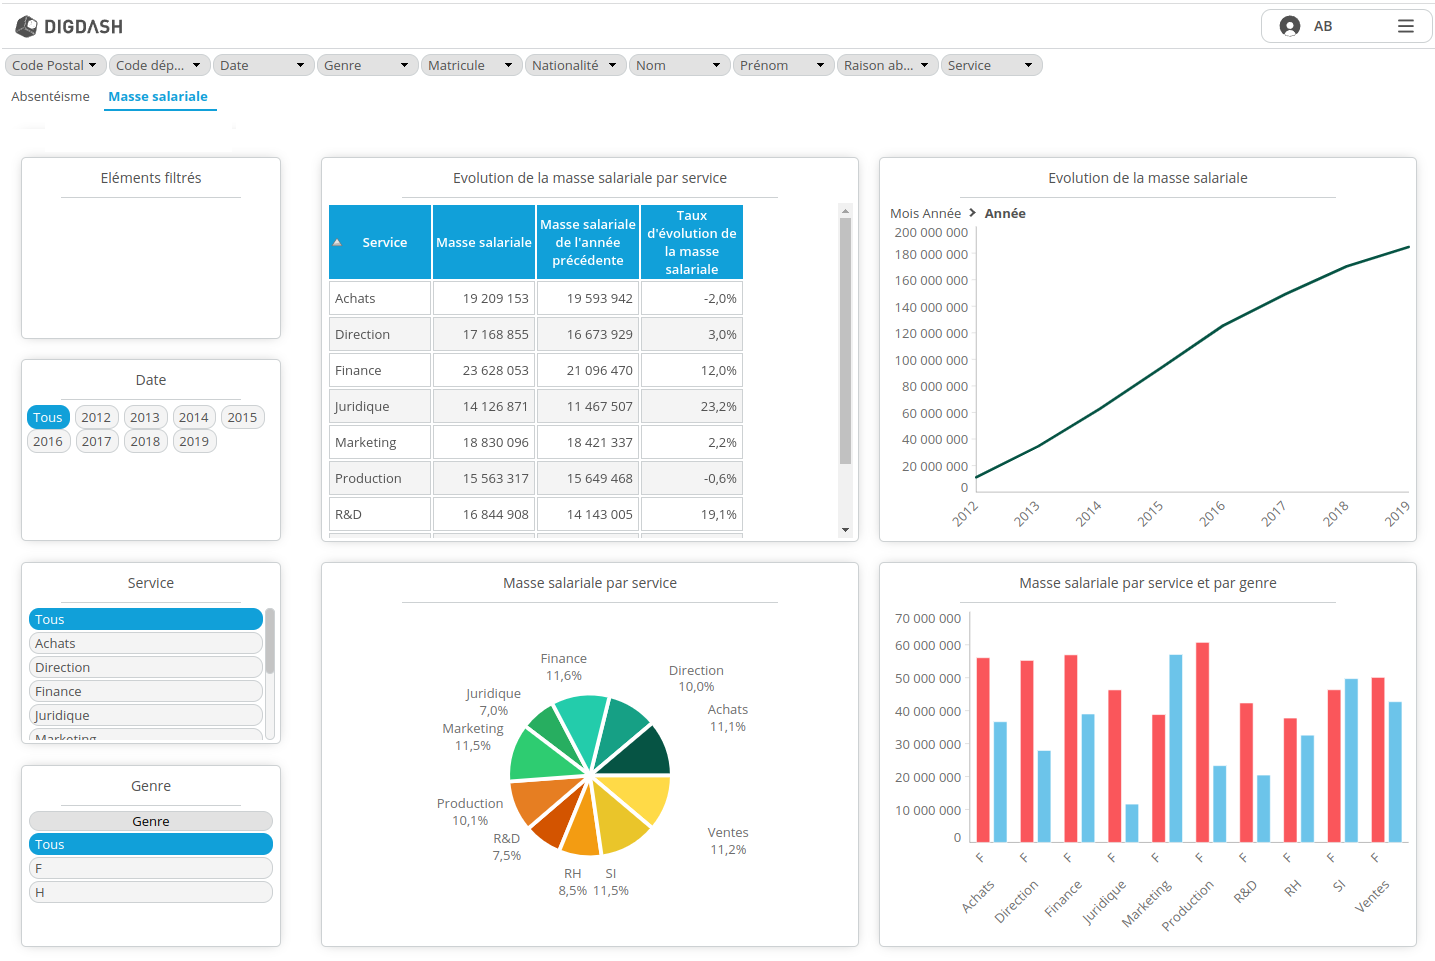
Task: Open the hamburger menu at top right
Action: coord(1404,27)
